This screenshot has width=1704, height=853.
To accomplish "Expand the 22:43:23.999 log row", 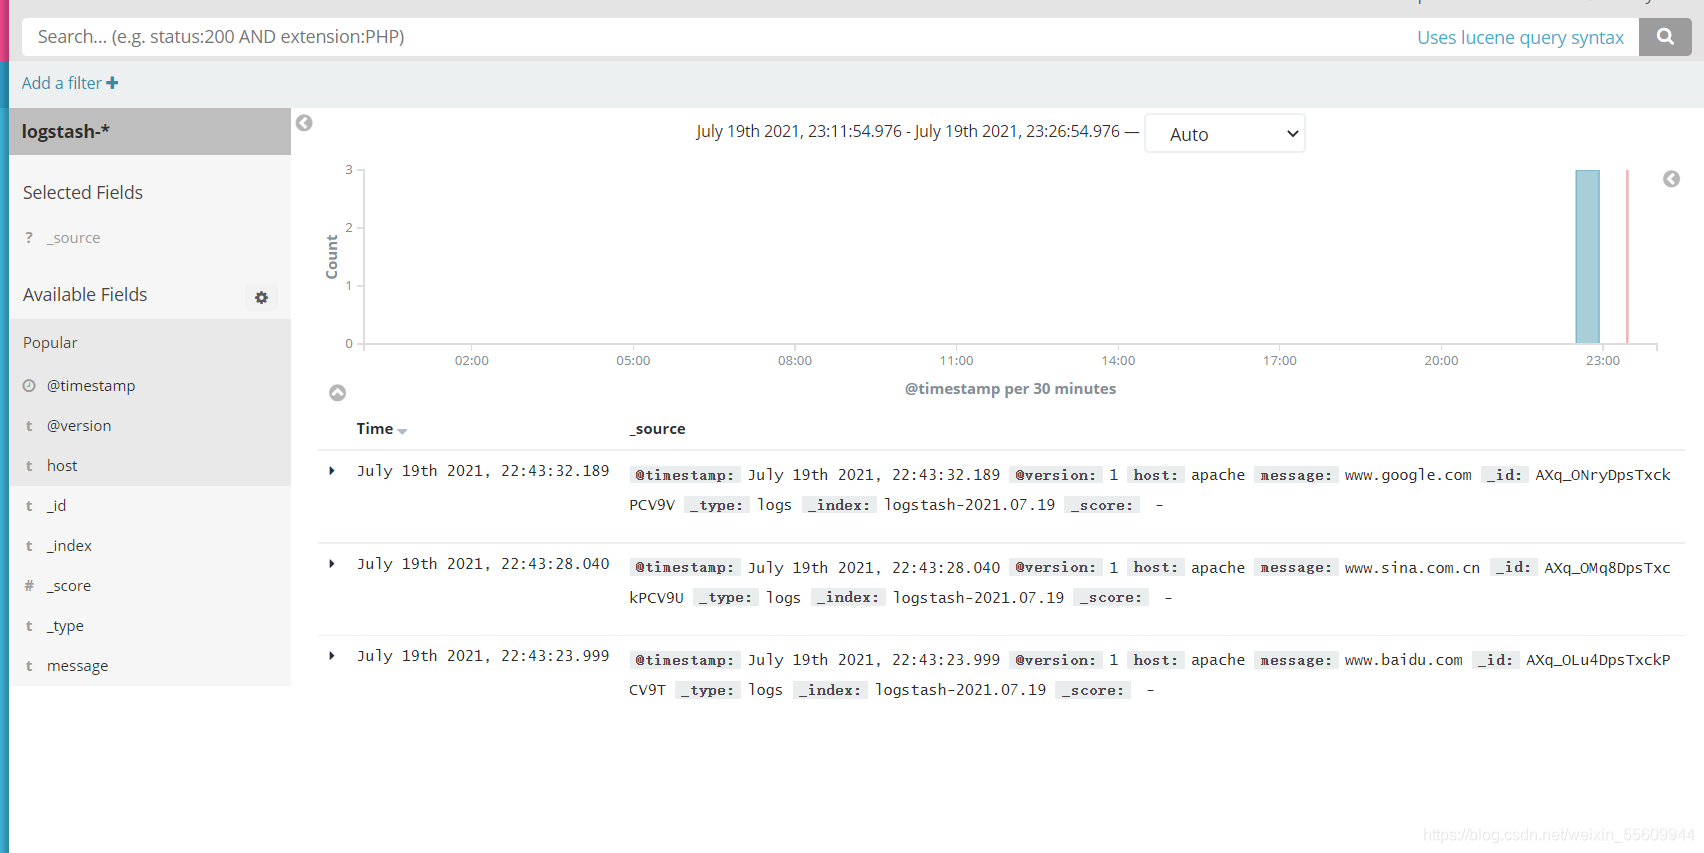I will (332, 656).
